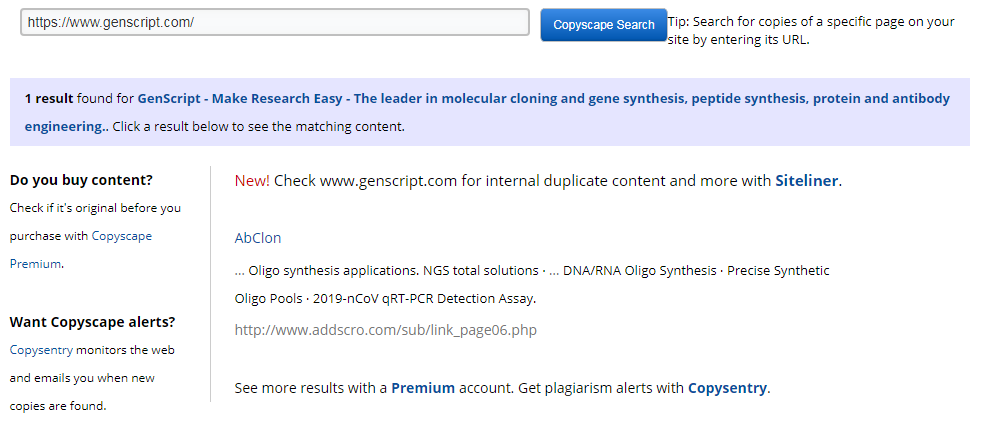The height and width of the screenshot is (421, 995).
Task: Click the "Want Copyscape alerts?" heading
Action: pos(92,322)
